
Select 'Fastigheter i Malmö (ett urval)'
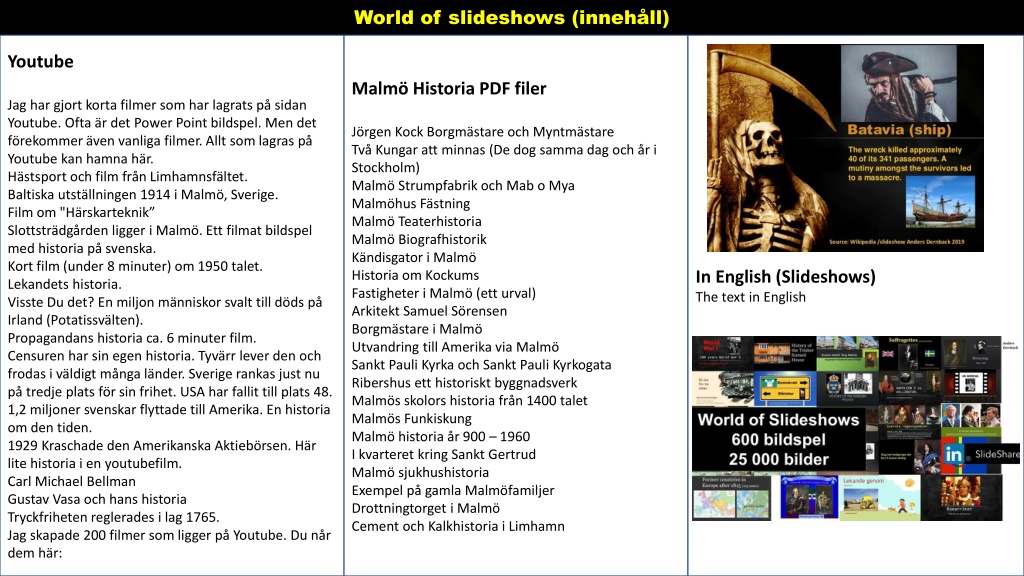pos(443,293)
